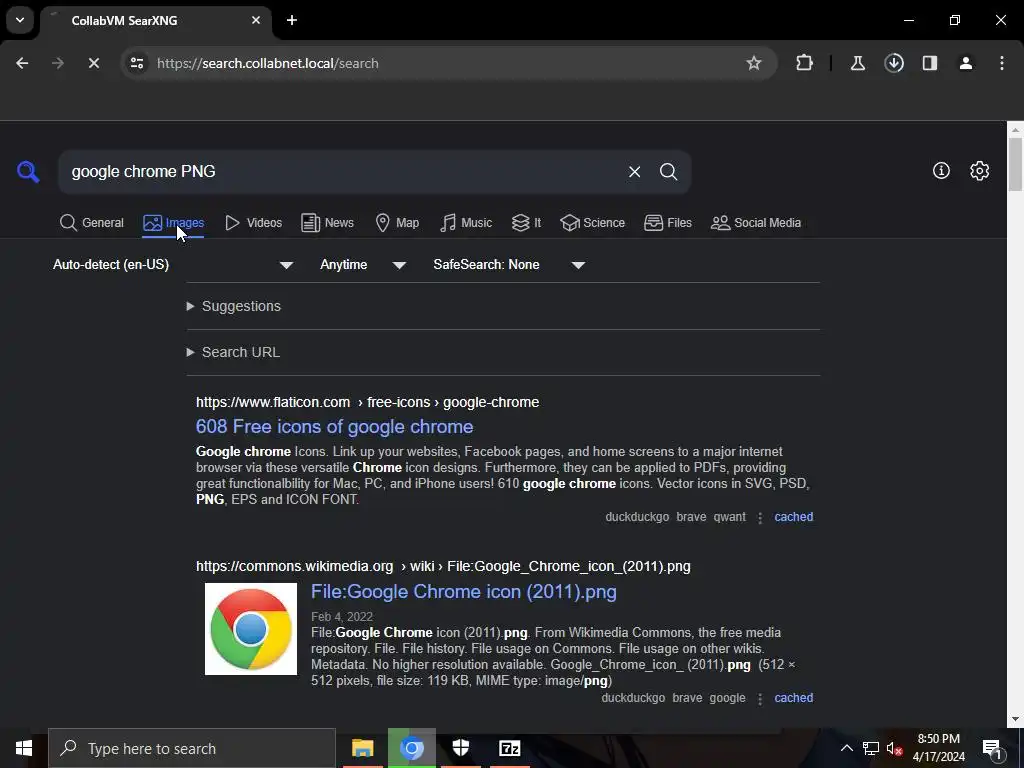
Task: Click 'google' engine label on wikimedia result
Action: 727,697
